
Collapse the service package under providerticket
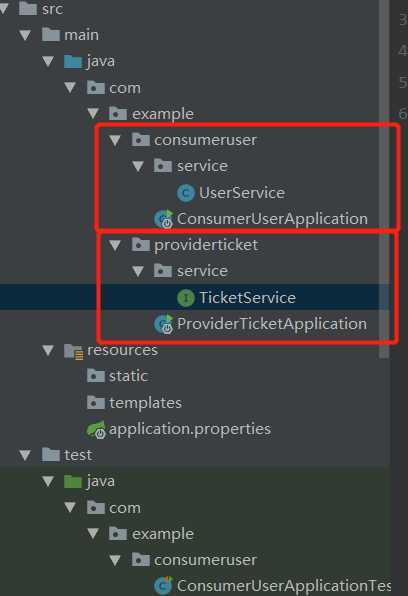(x=138, y=271)
